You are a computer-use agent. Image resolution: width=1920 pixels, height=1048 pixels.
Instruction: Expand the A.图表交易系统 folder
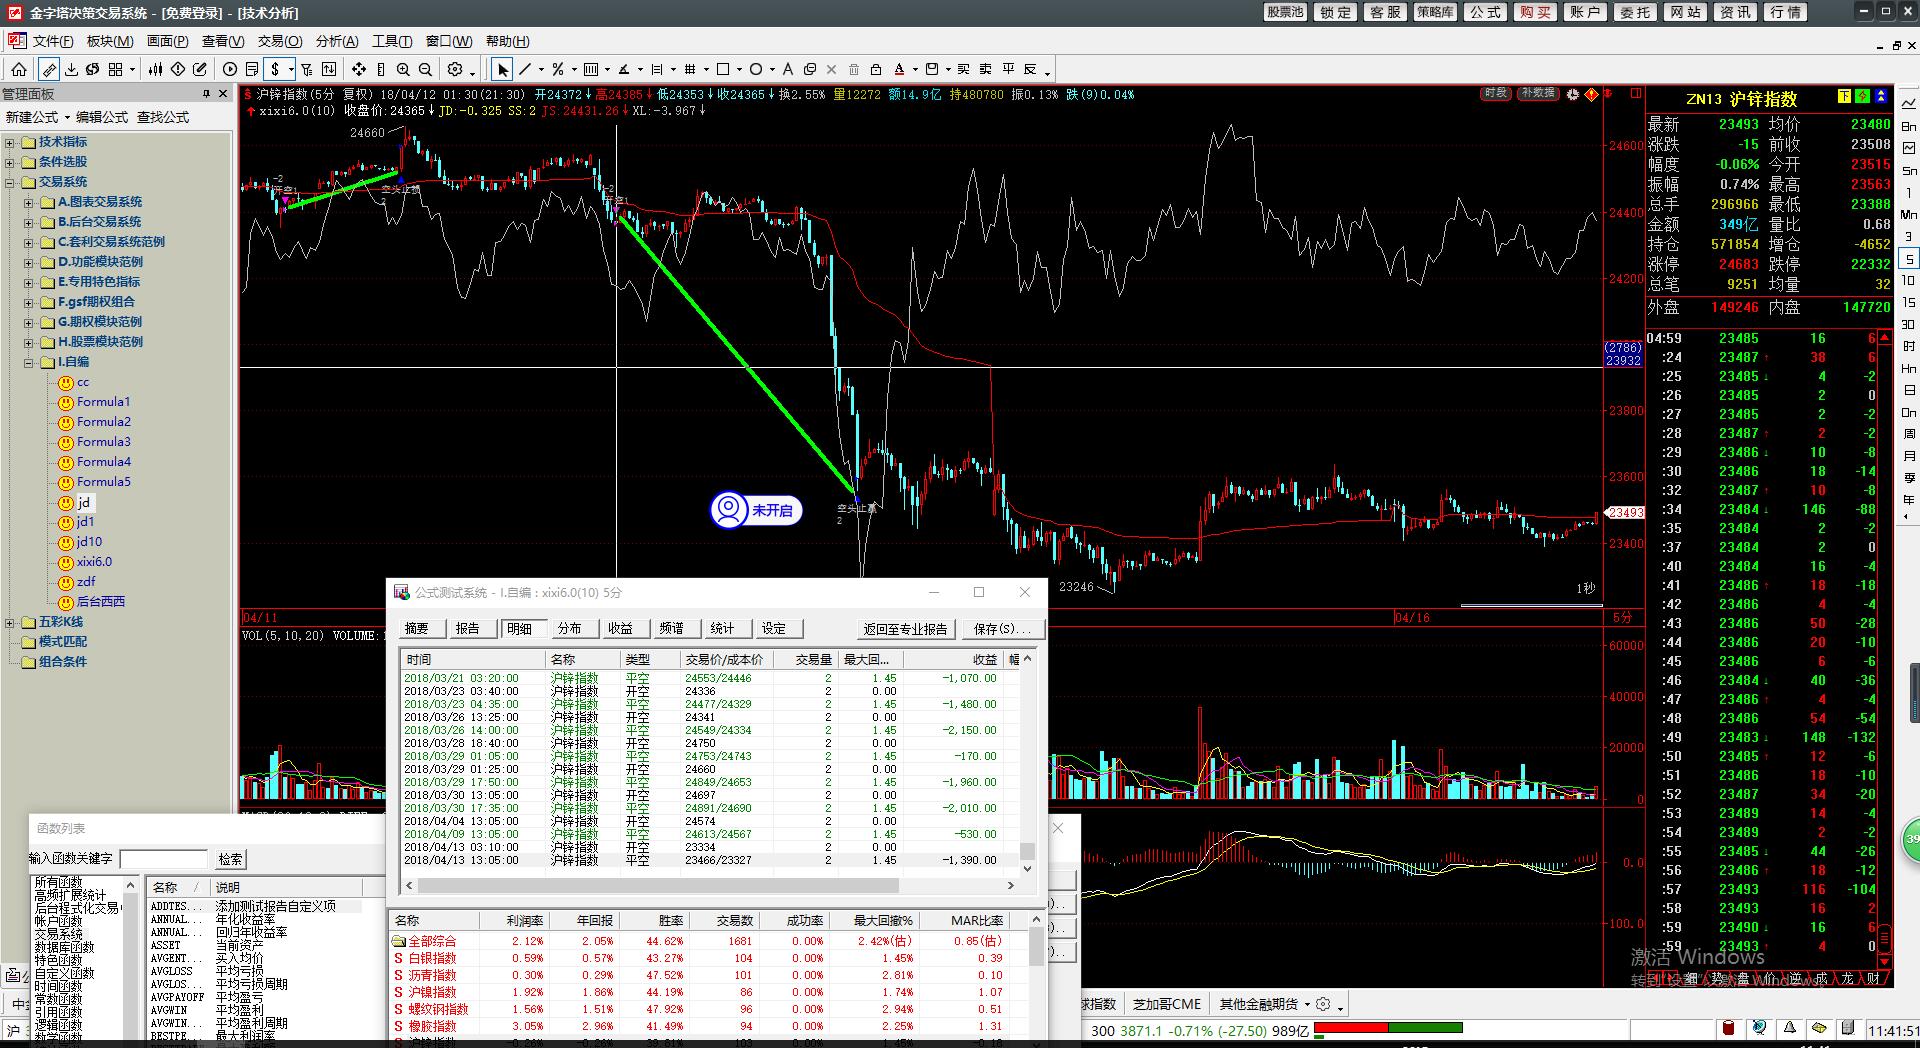[x=29, y=202]
